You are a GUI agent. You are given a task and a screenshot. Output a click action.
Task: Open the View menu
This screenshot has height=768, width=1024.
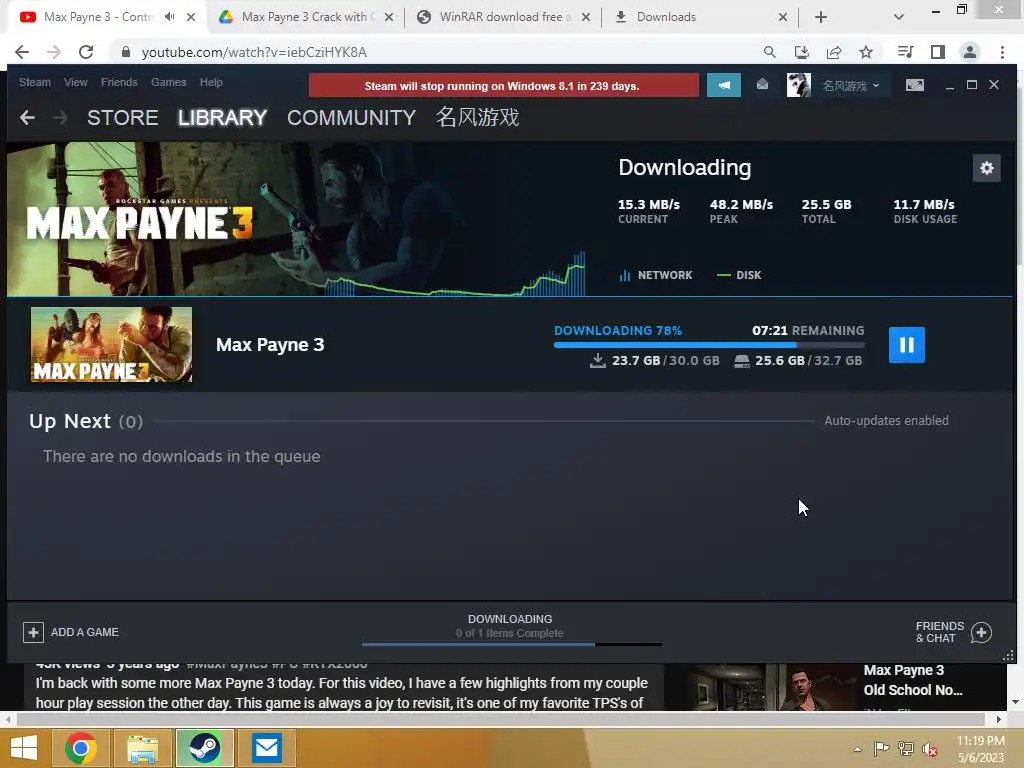click(76, 82)
